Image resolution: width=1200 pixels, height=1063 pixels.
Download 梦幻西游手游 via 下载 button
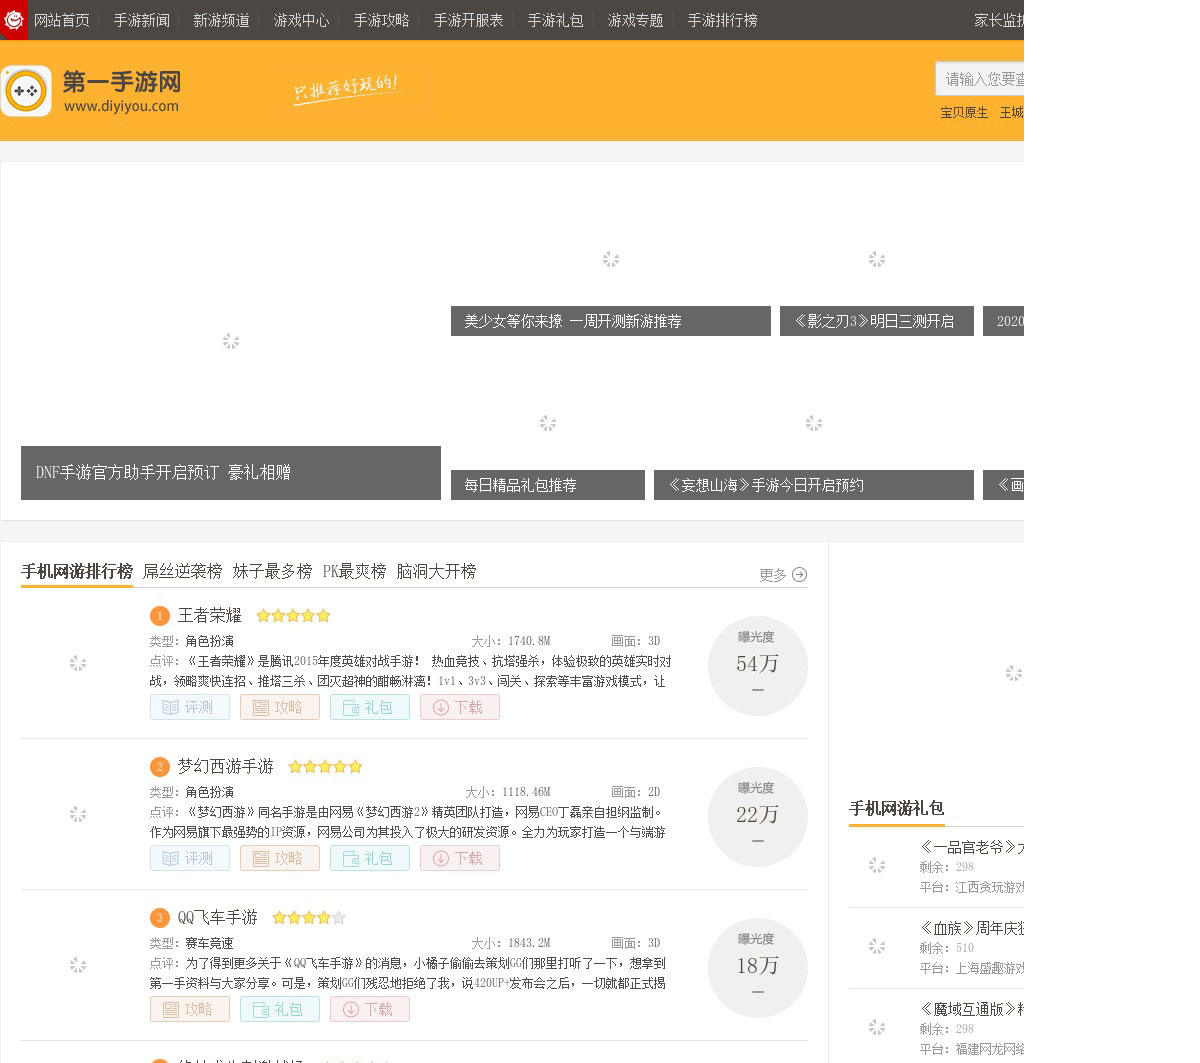coord(460,858)
